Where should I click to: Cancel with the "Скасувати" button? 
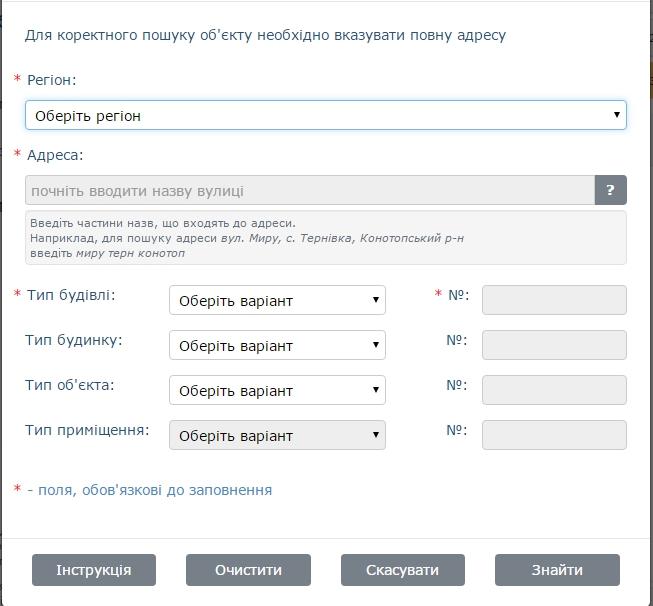pos(402,570)
